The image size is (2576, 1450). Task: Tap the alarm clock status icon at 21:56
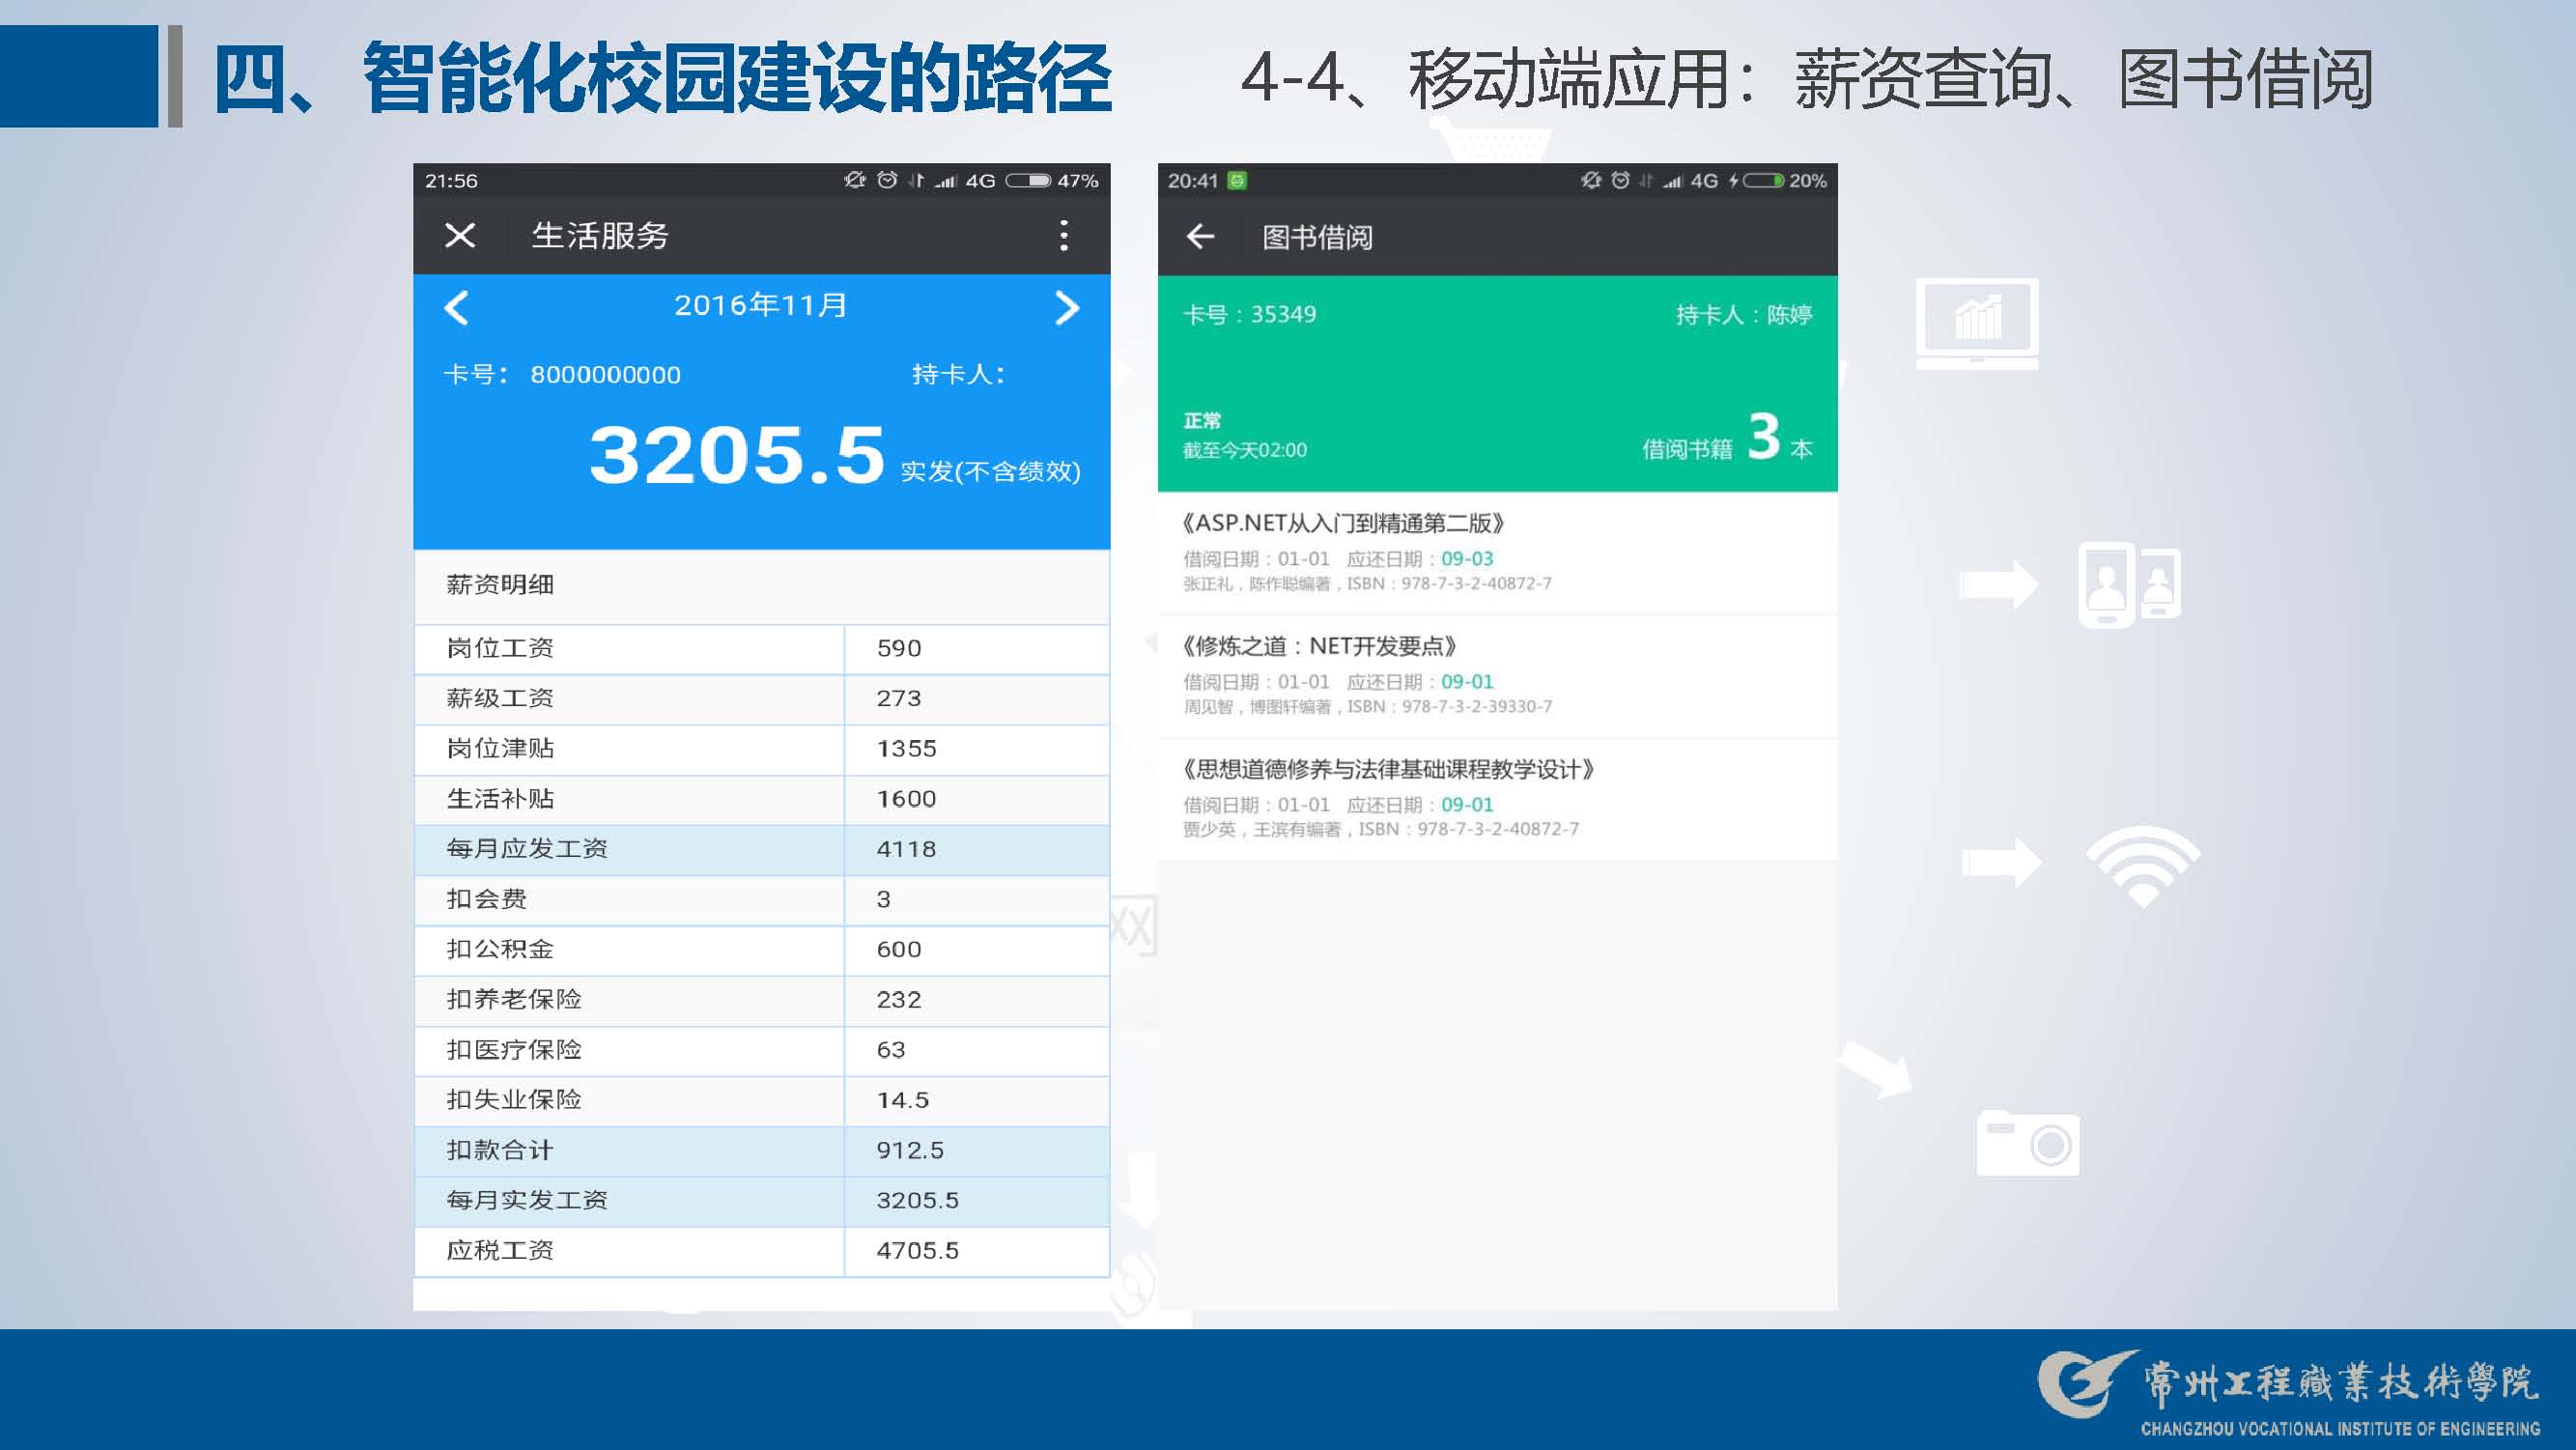coord(886,180)
